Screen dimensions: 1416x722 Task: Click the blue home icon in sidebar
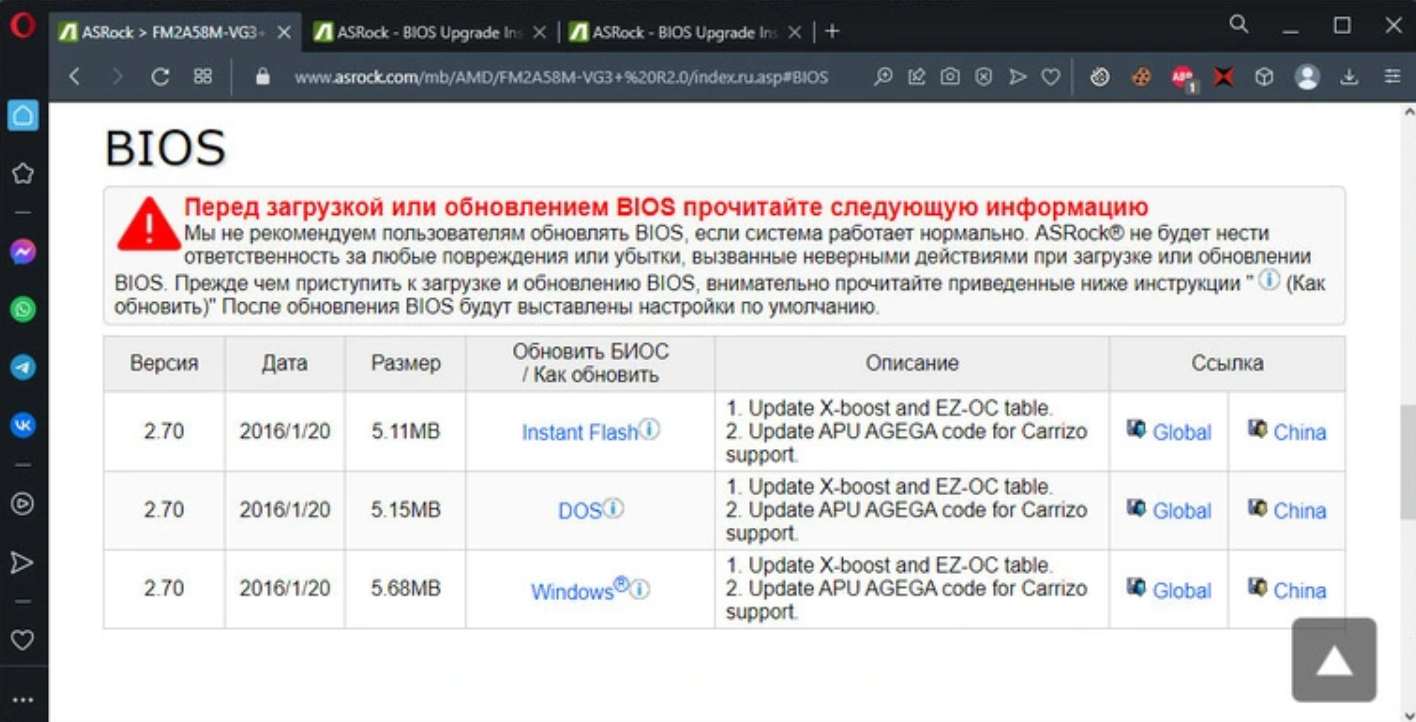click(22, 116)
